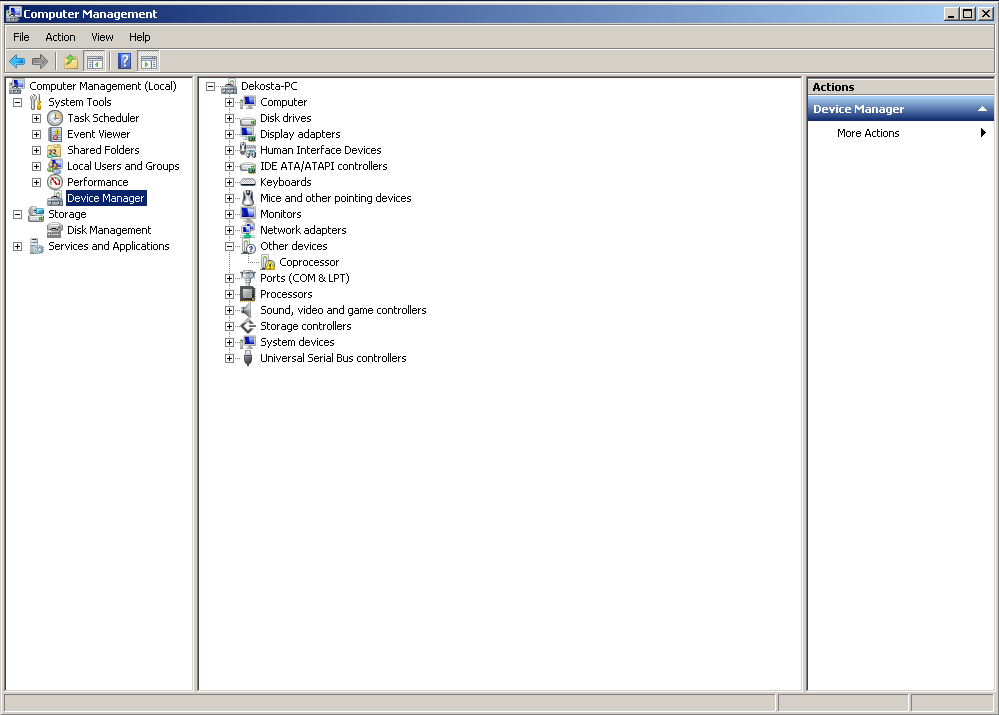
Task: Select Computer Management (Local) root
Action: [103, 86]
